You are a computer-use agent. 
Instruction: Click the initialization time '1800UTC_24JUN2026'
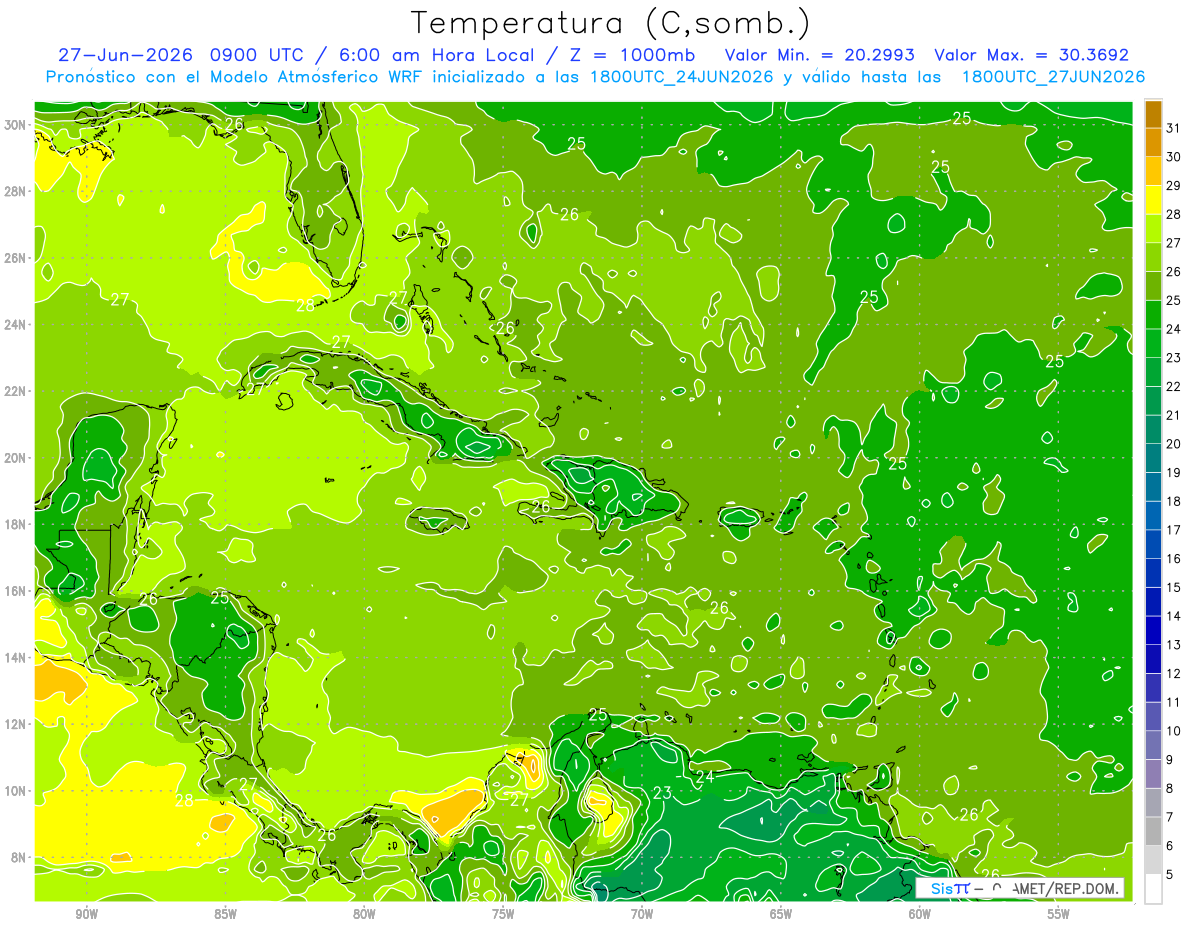pyautogui.click(x=679, y=77)
